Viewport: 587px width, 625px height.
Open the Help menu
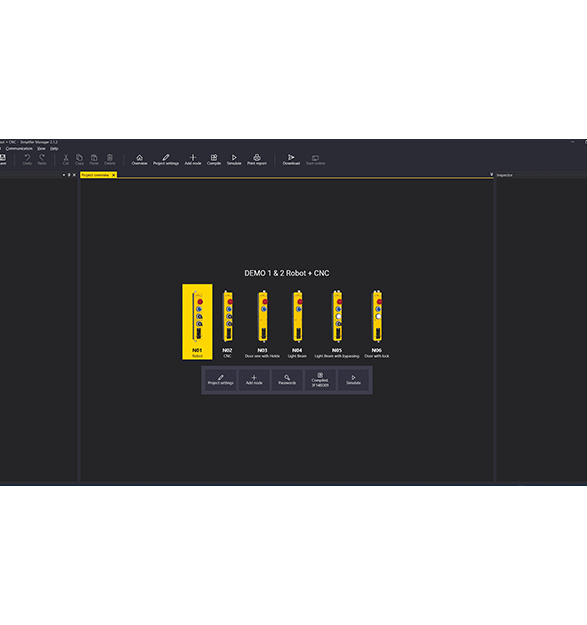click(x=54, y=148)
